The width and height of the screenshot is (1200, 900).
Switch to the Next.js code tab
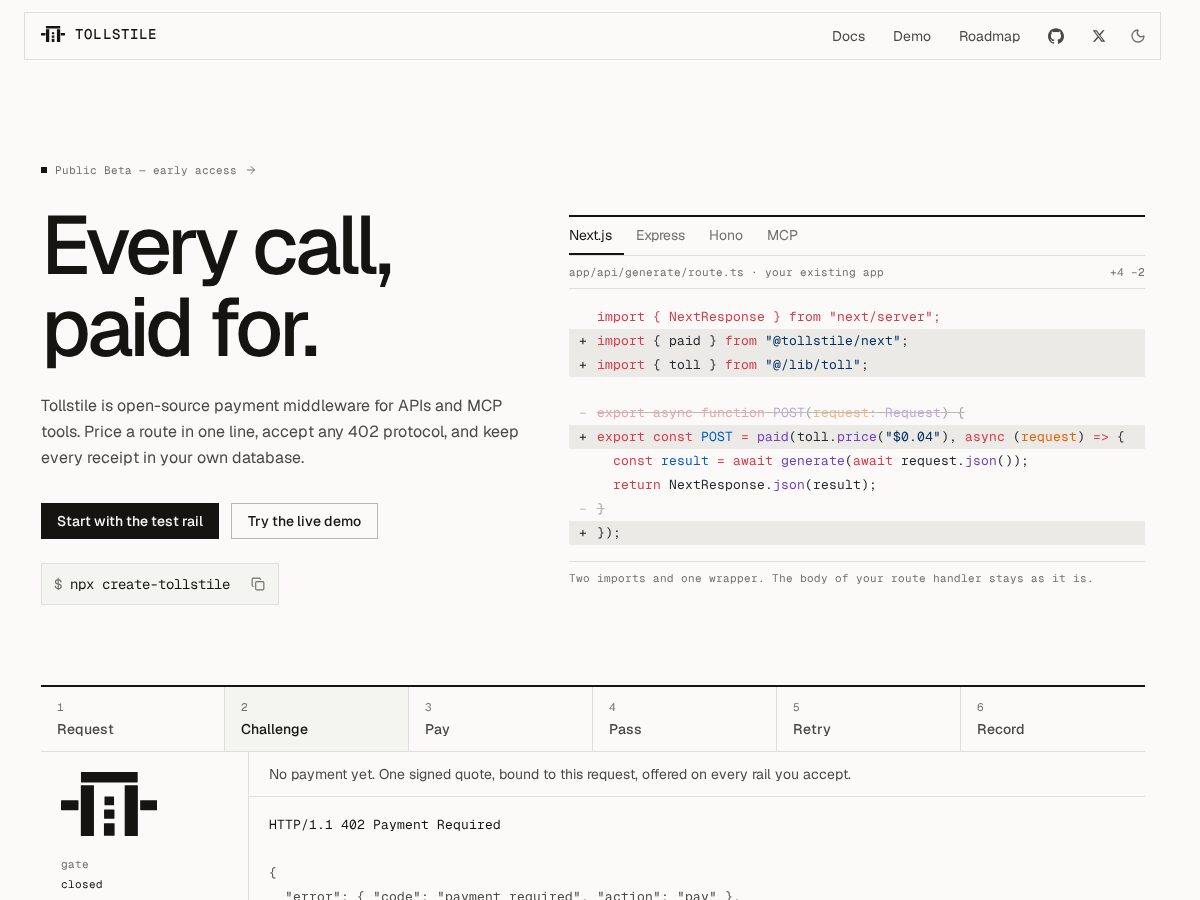pos(591,235)
